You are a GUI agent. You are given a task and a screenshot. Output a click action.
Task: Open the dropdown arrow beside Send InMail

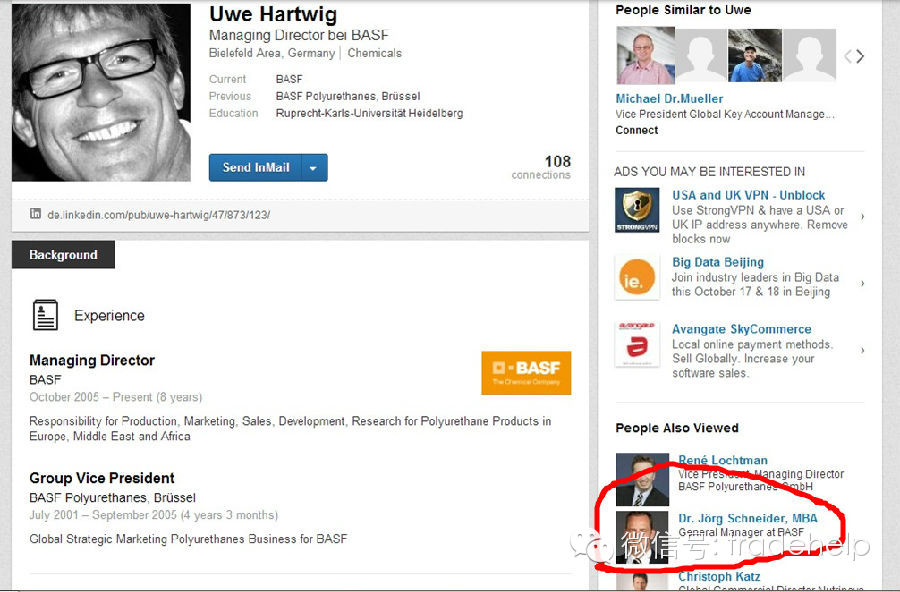click(314, 168)
